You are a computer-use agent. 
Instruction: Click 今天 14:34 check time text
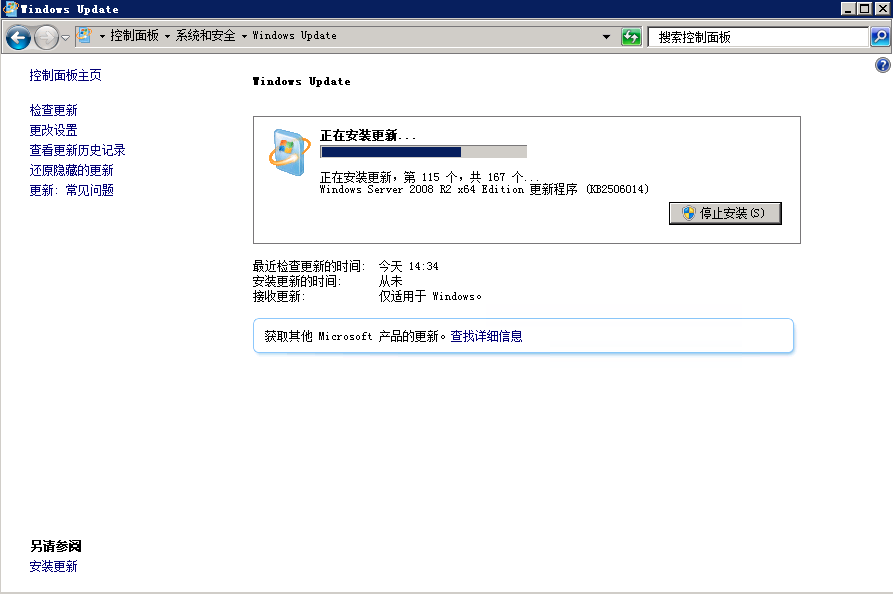pos(408,266)
